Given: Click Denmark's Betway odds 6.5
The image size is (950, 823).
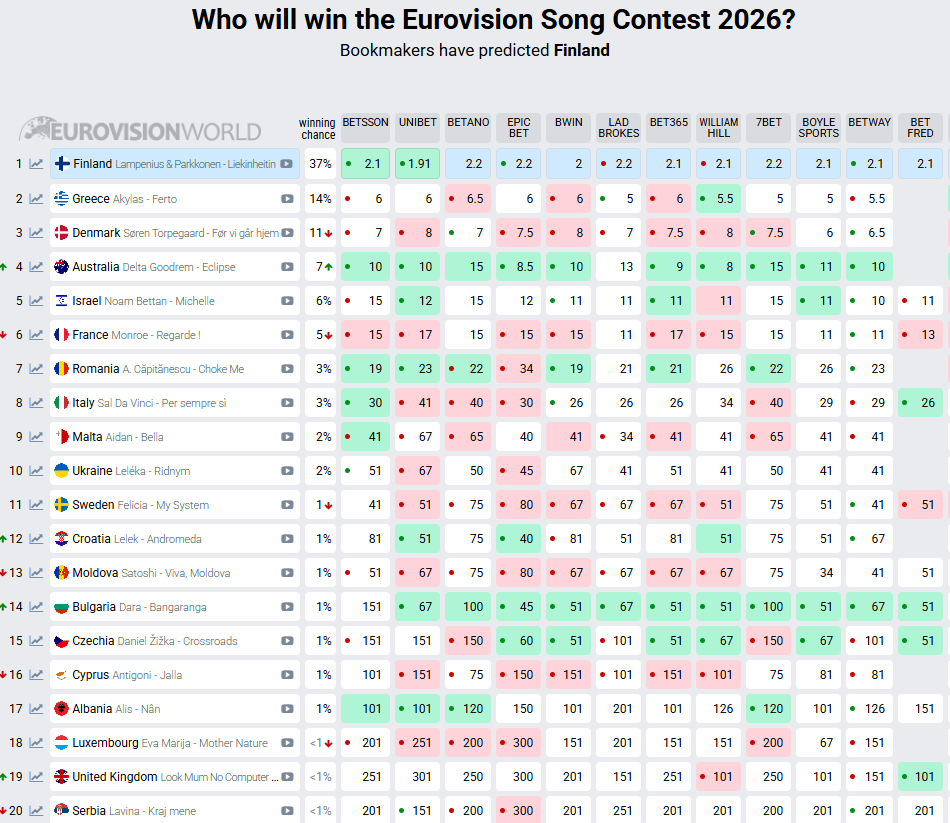Looking at the screenshot, I should coord(869,233).
